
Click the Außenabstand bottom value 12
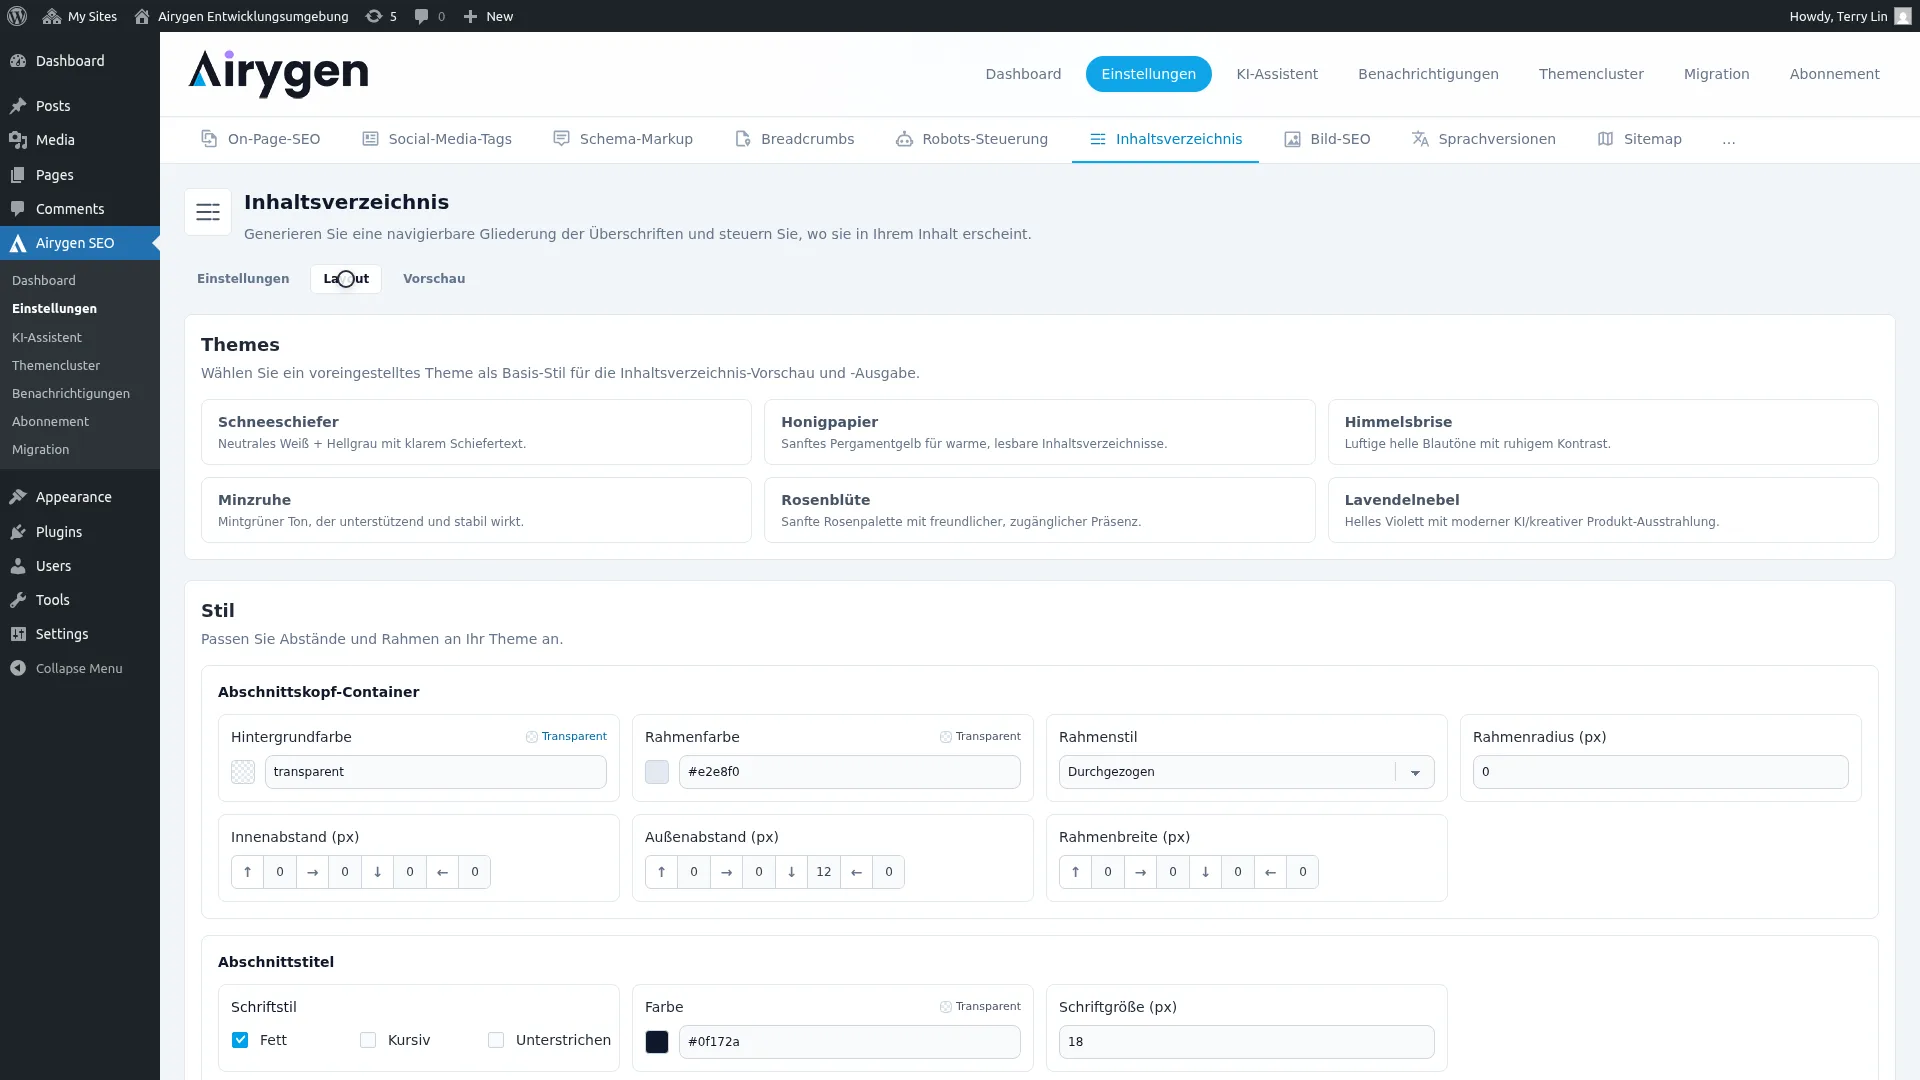pos(824,872)
